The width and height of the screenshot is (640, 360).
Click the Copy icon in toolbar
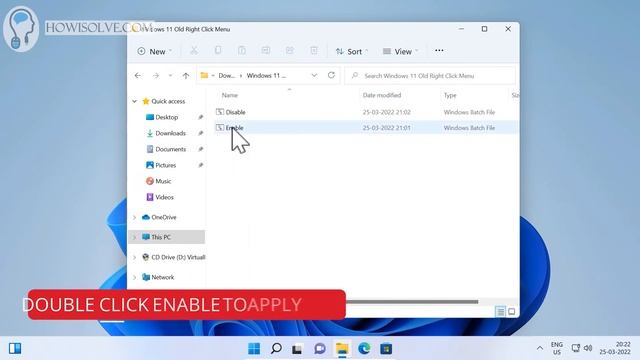pyautogui.click(x=218, y=51)
